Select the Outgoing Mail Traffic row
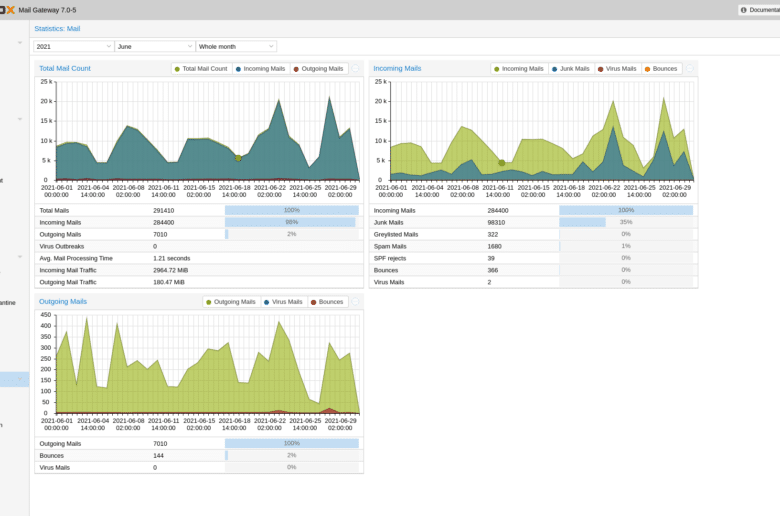This screenshot has height=516, width=780. [x=199, y=282]
